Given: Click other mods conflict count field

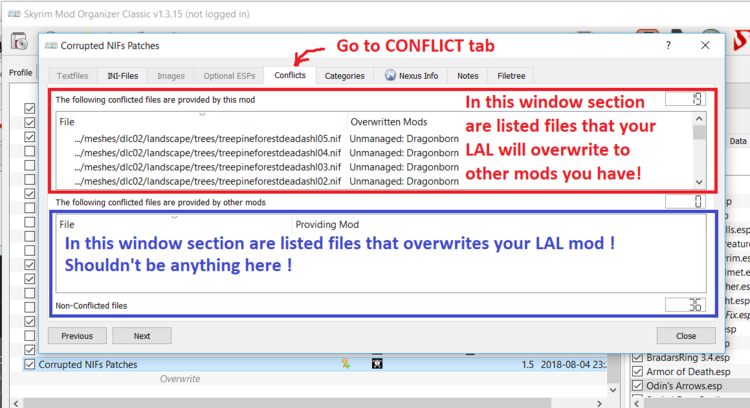Looking at the screenshot, I should click(685, 201).
